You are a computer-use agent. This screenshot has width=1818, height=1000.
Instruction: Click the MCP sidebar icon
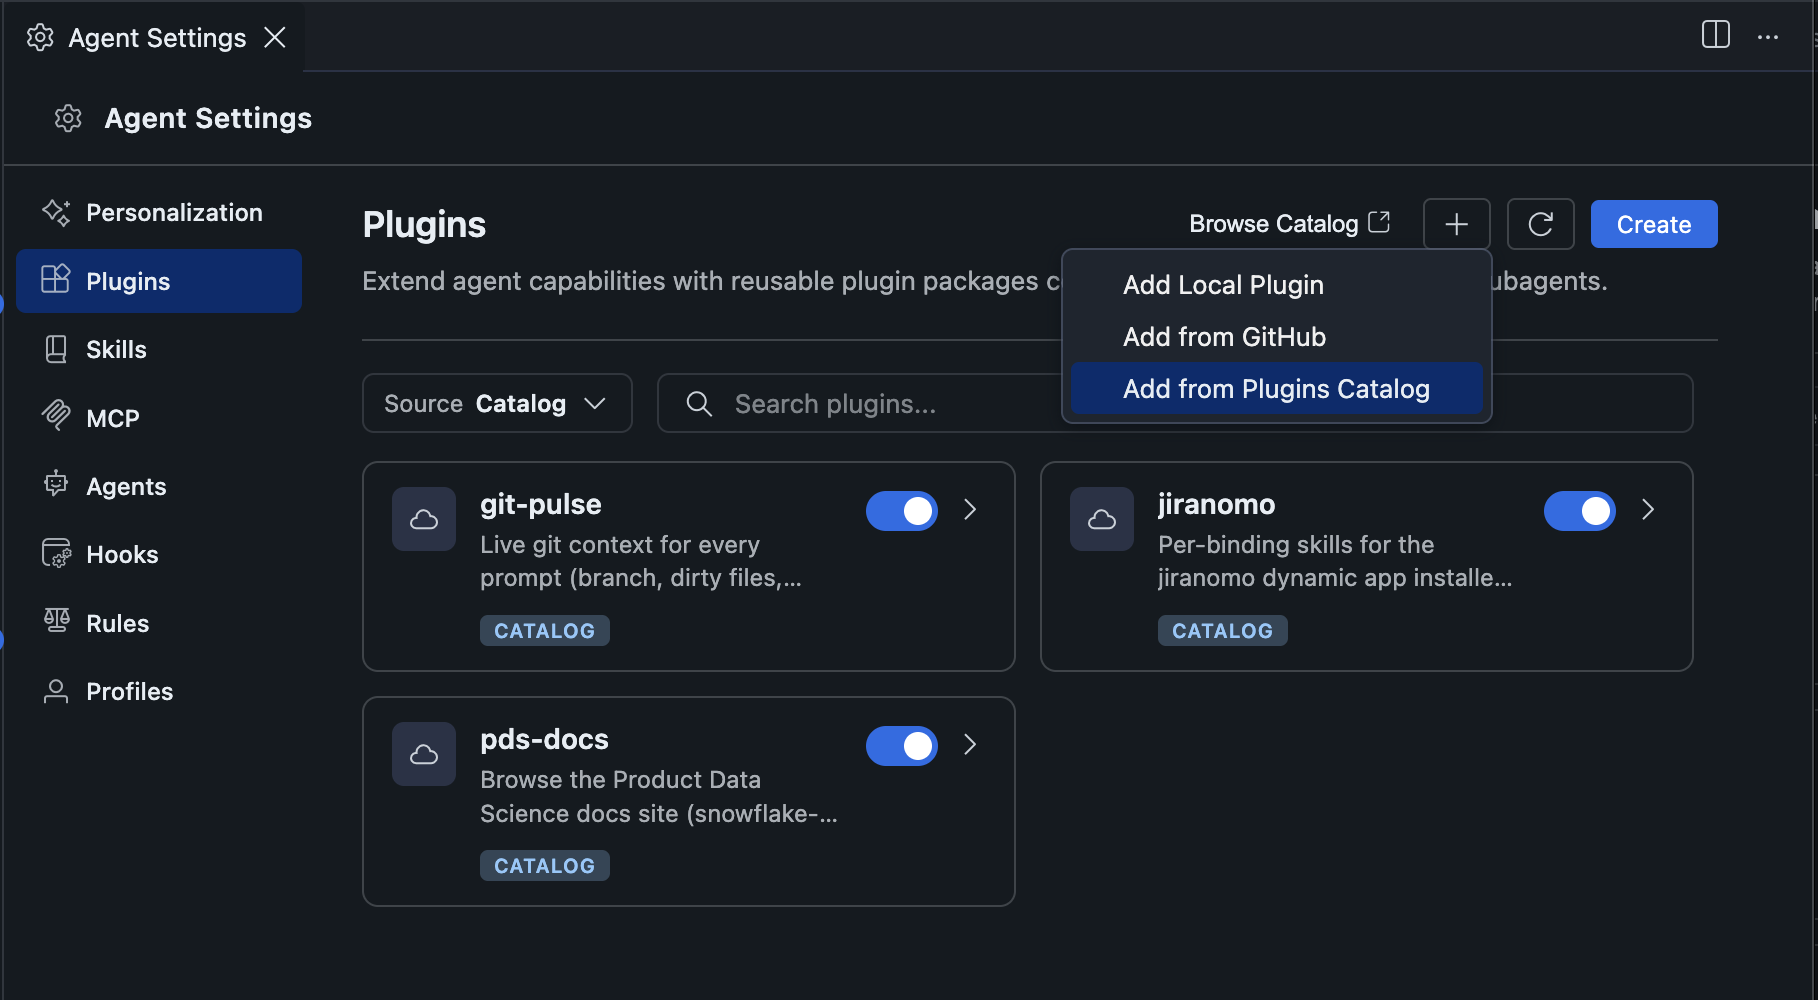[56, 417]
